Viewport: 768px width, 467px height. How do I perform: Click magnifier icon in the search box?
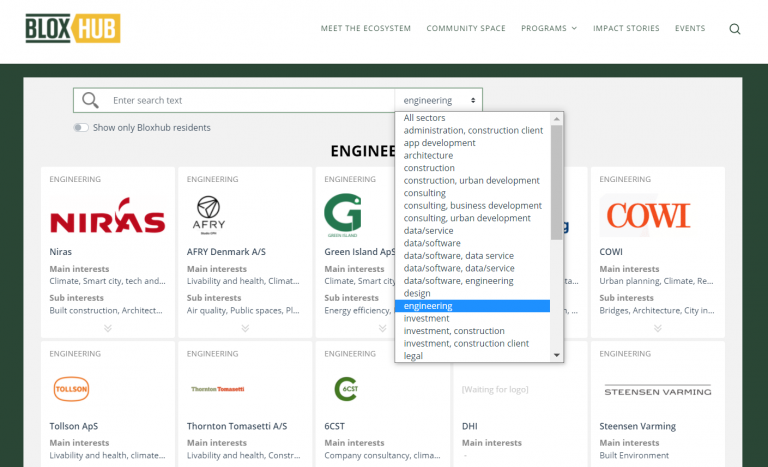[x=90, y=100]
